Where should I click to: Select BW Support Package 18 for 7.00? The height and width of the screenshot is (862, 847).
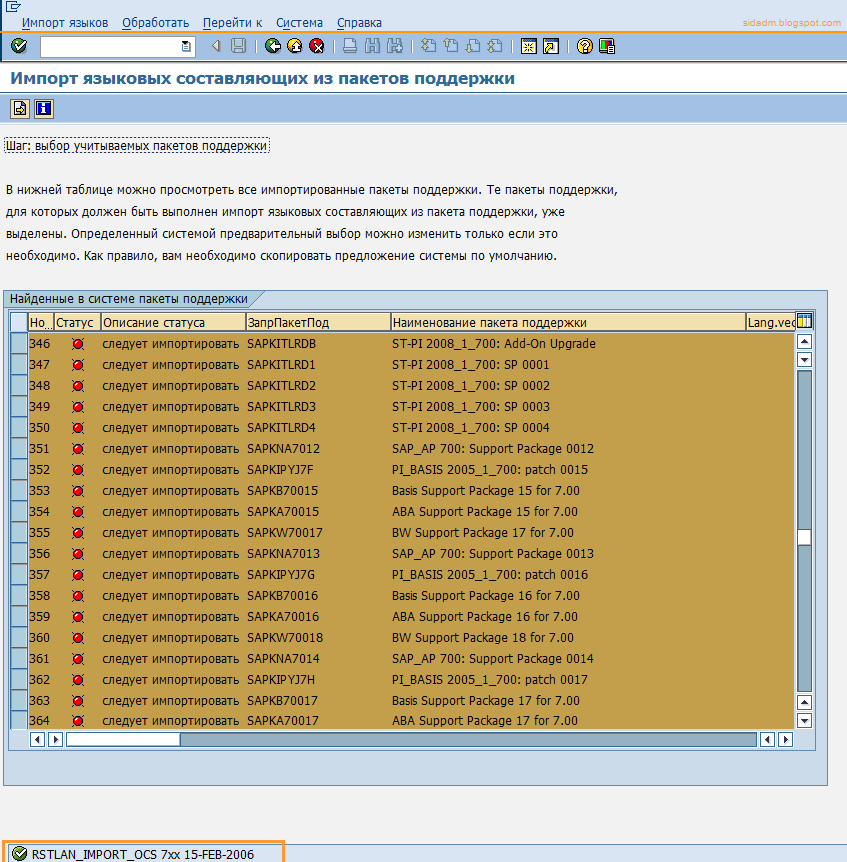(483, 638)
